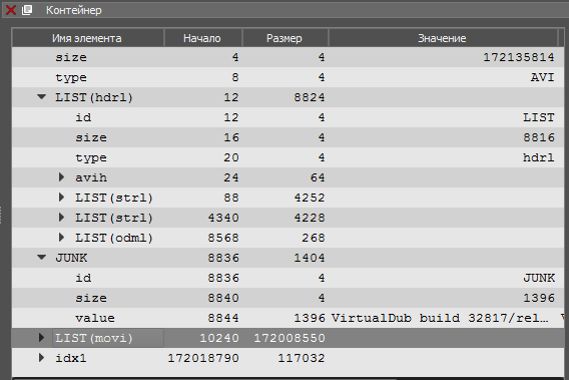This screenshot has width=569, height=380.
Task: Collapse the LIST(hdrl) tree node
Action: [x=41, y=97]
